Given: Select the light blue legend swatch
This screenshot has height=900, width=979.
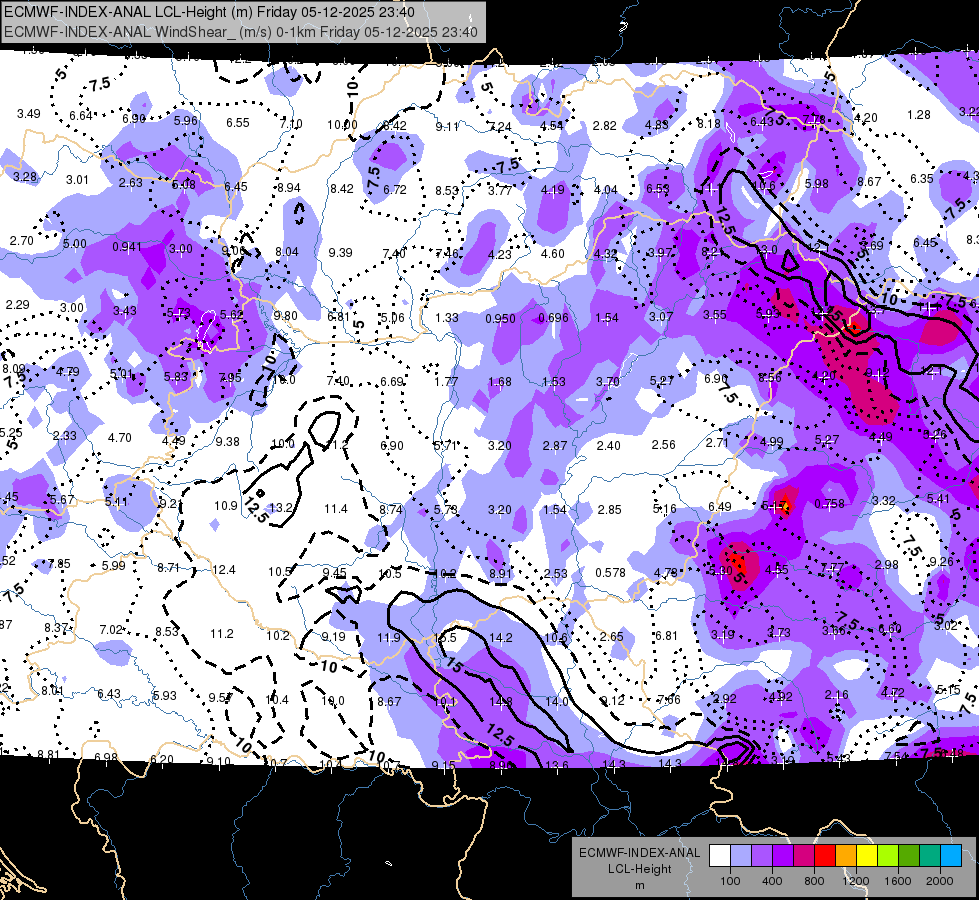Looking at the screenshot, I should point(741,856).
